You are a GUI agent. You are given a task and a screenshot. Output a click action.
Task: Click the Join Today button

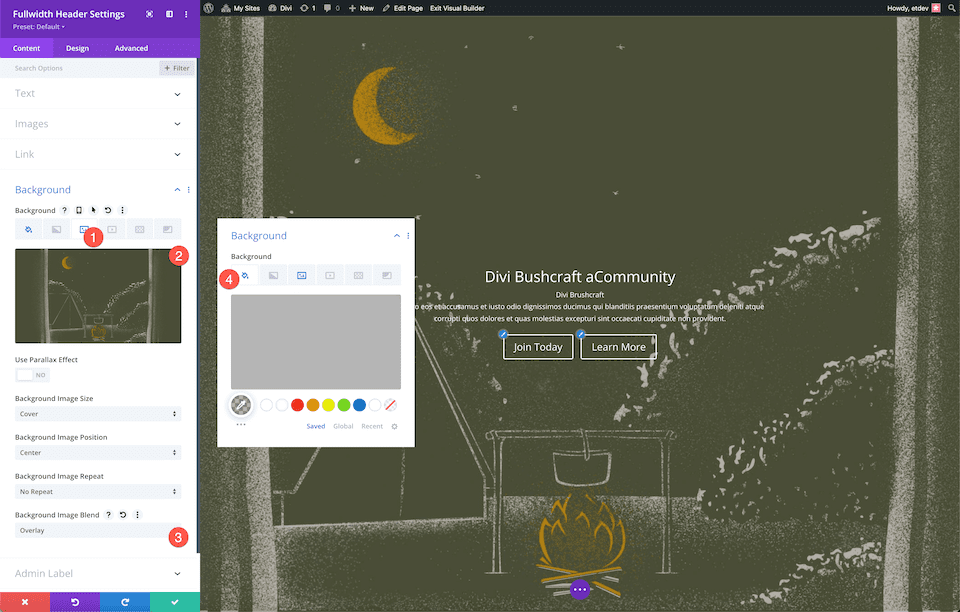point(538,347)
